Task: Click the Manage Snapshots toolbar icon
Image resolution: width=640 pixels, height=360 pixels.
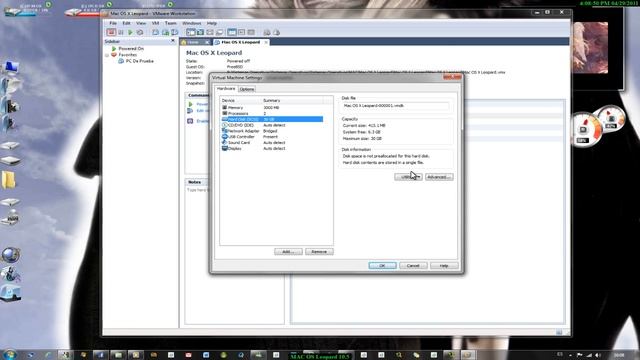Action: click(x=175, y=32)
